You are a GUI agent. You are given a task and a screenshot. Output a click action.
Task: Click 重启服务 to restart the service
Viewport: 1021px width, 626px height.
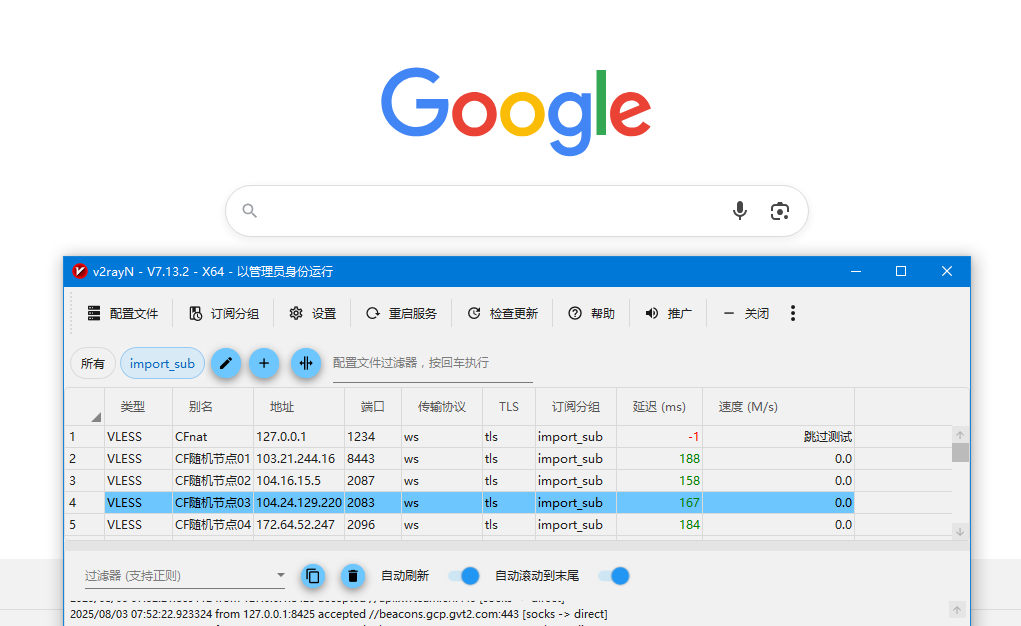click(x=401, y=313)
